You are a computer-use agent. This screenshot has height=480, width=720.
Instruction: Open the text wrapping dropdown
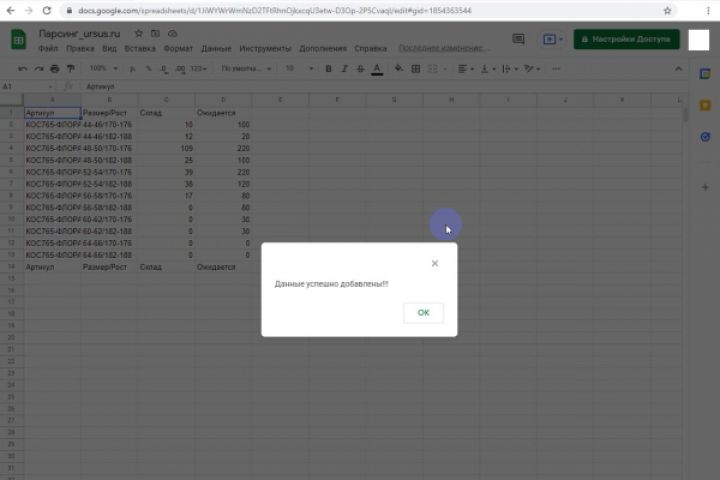pyautogui.click(x=510, y=69)
